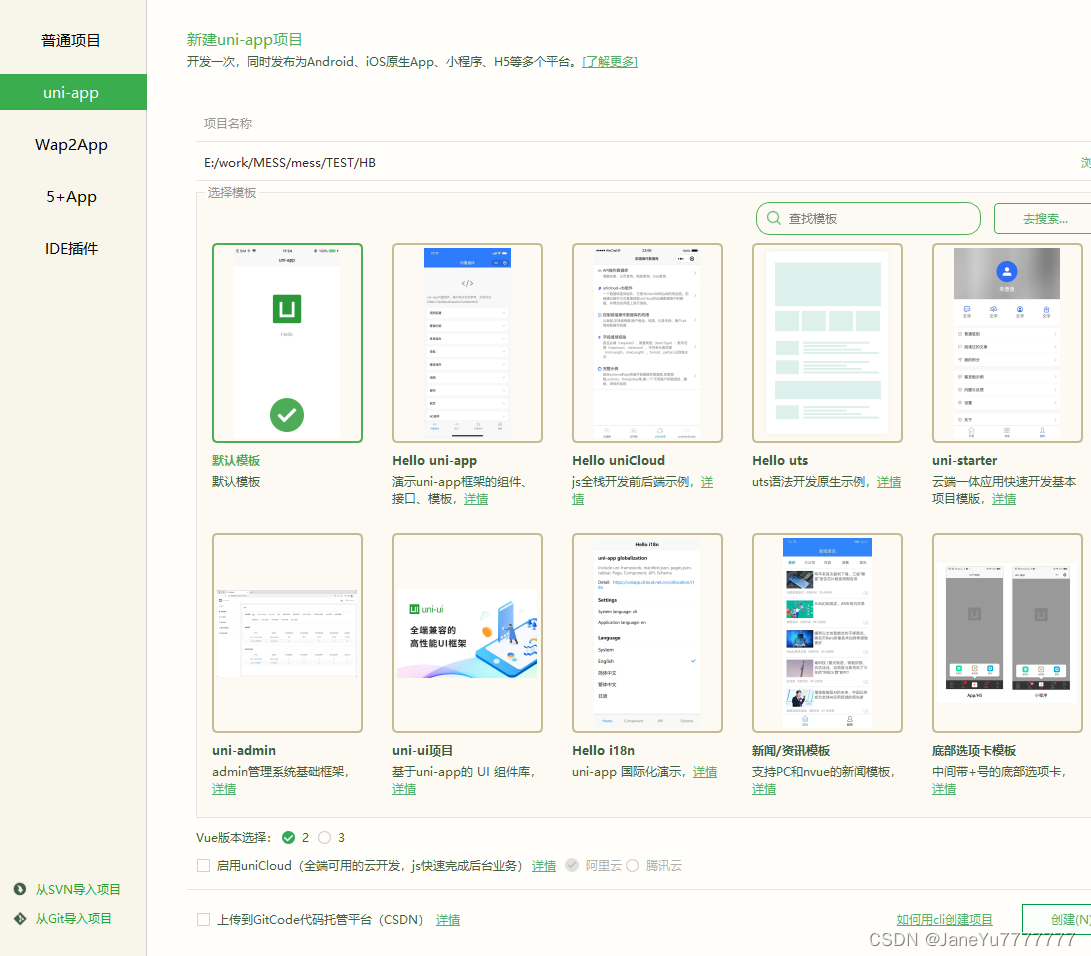Select the uni-starter template thumbnail
The width and height of the screenshot is (1091, 956).
[1008, 343]
